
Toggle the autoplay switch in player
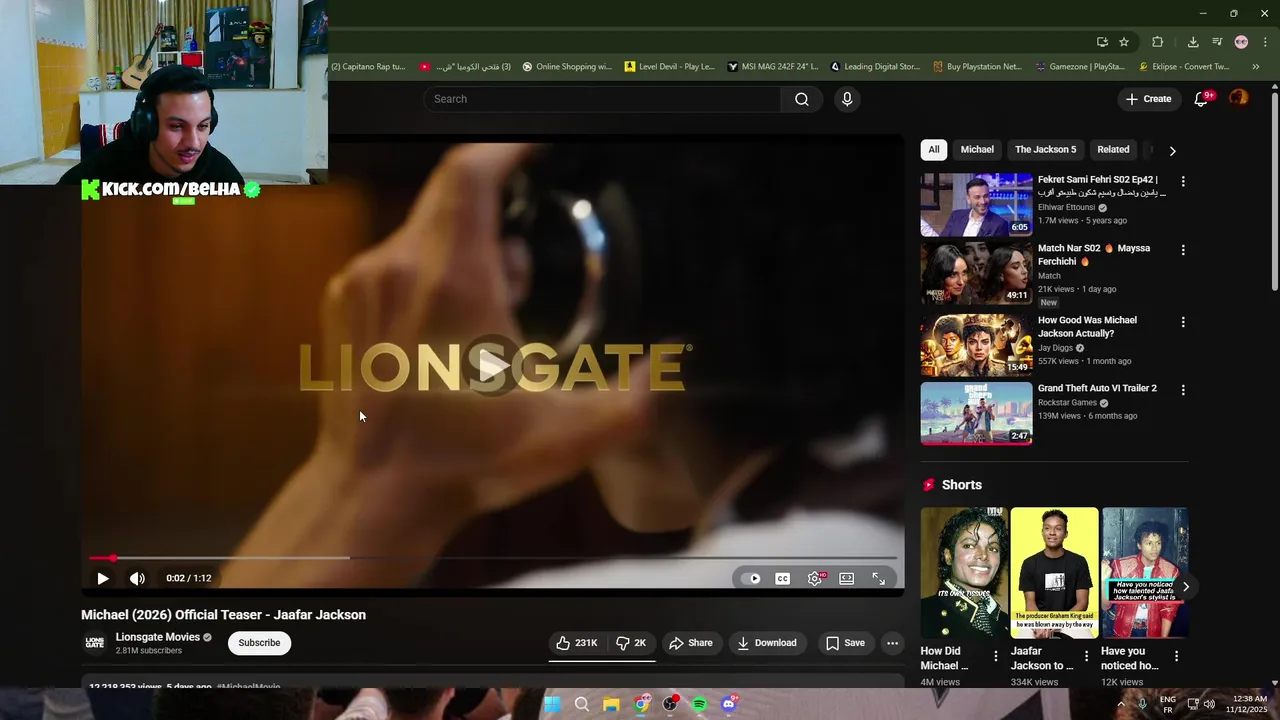(x=750, y=578)
